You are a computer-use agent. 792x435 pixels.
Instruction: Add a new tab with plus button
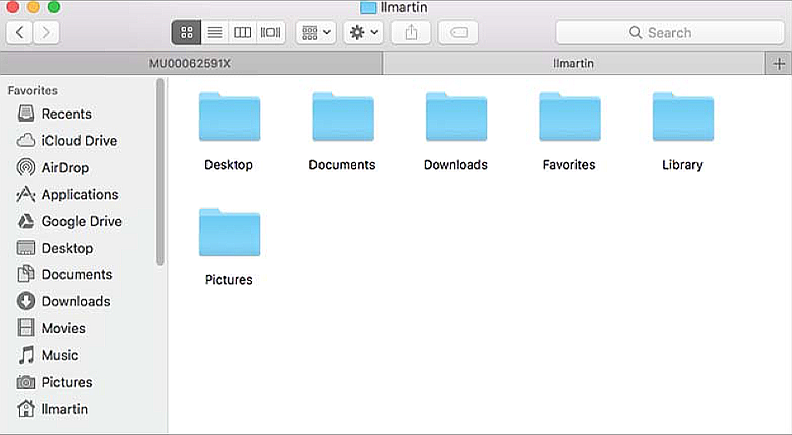click(x=779, y=64)
